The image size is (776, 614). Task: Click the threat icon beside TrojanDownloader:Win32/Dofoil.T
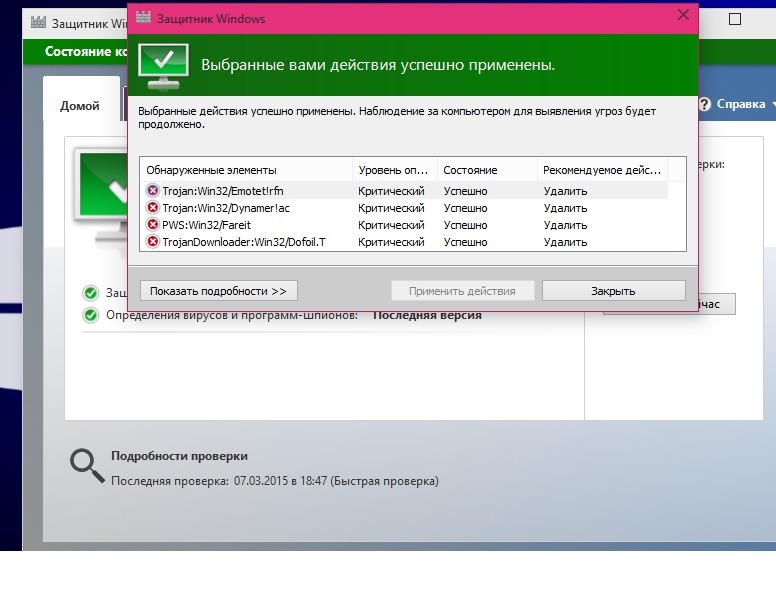[152, 241]
